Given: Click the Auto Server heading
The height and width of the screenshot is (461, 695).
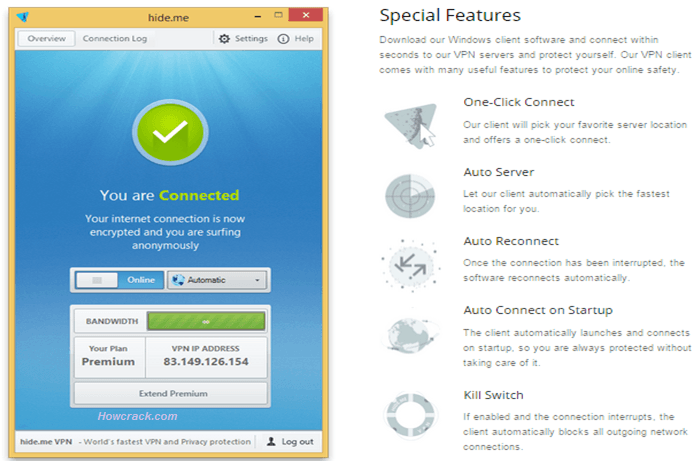Looking at the screenshot, I should (499, 172).
